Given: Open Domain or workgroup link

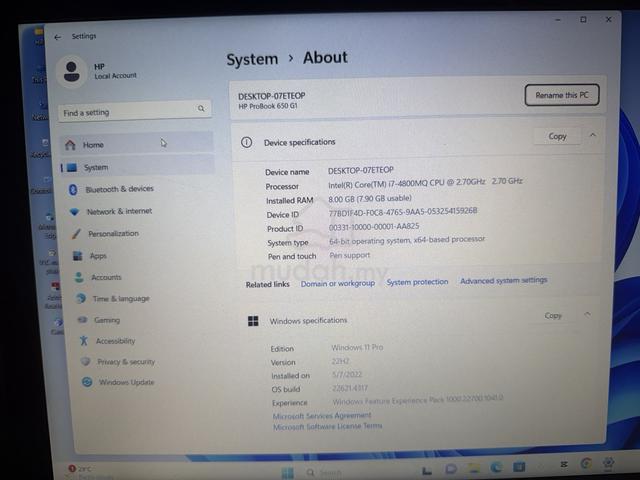Looking at the screenshot, I should 338,283.
